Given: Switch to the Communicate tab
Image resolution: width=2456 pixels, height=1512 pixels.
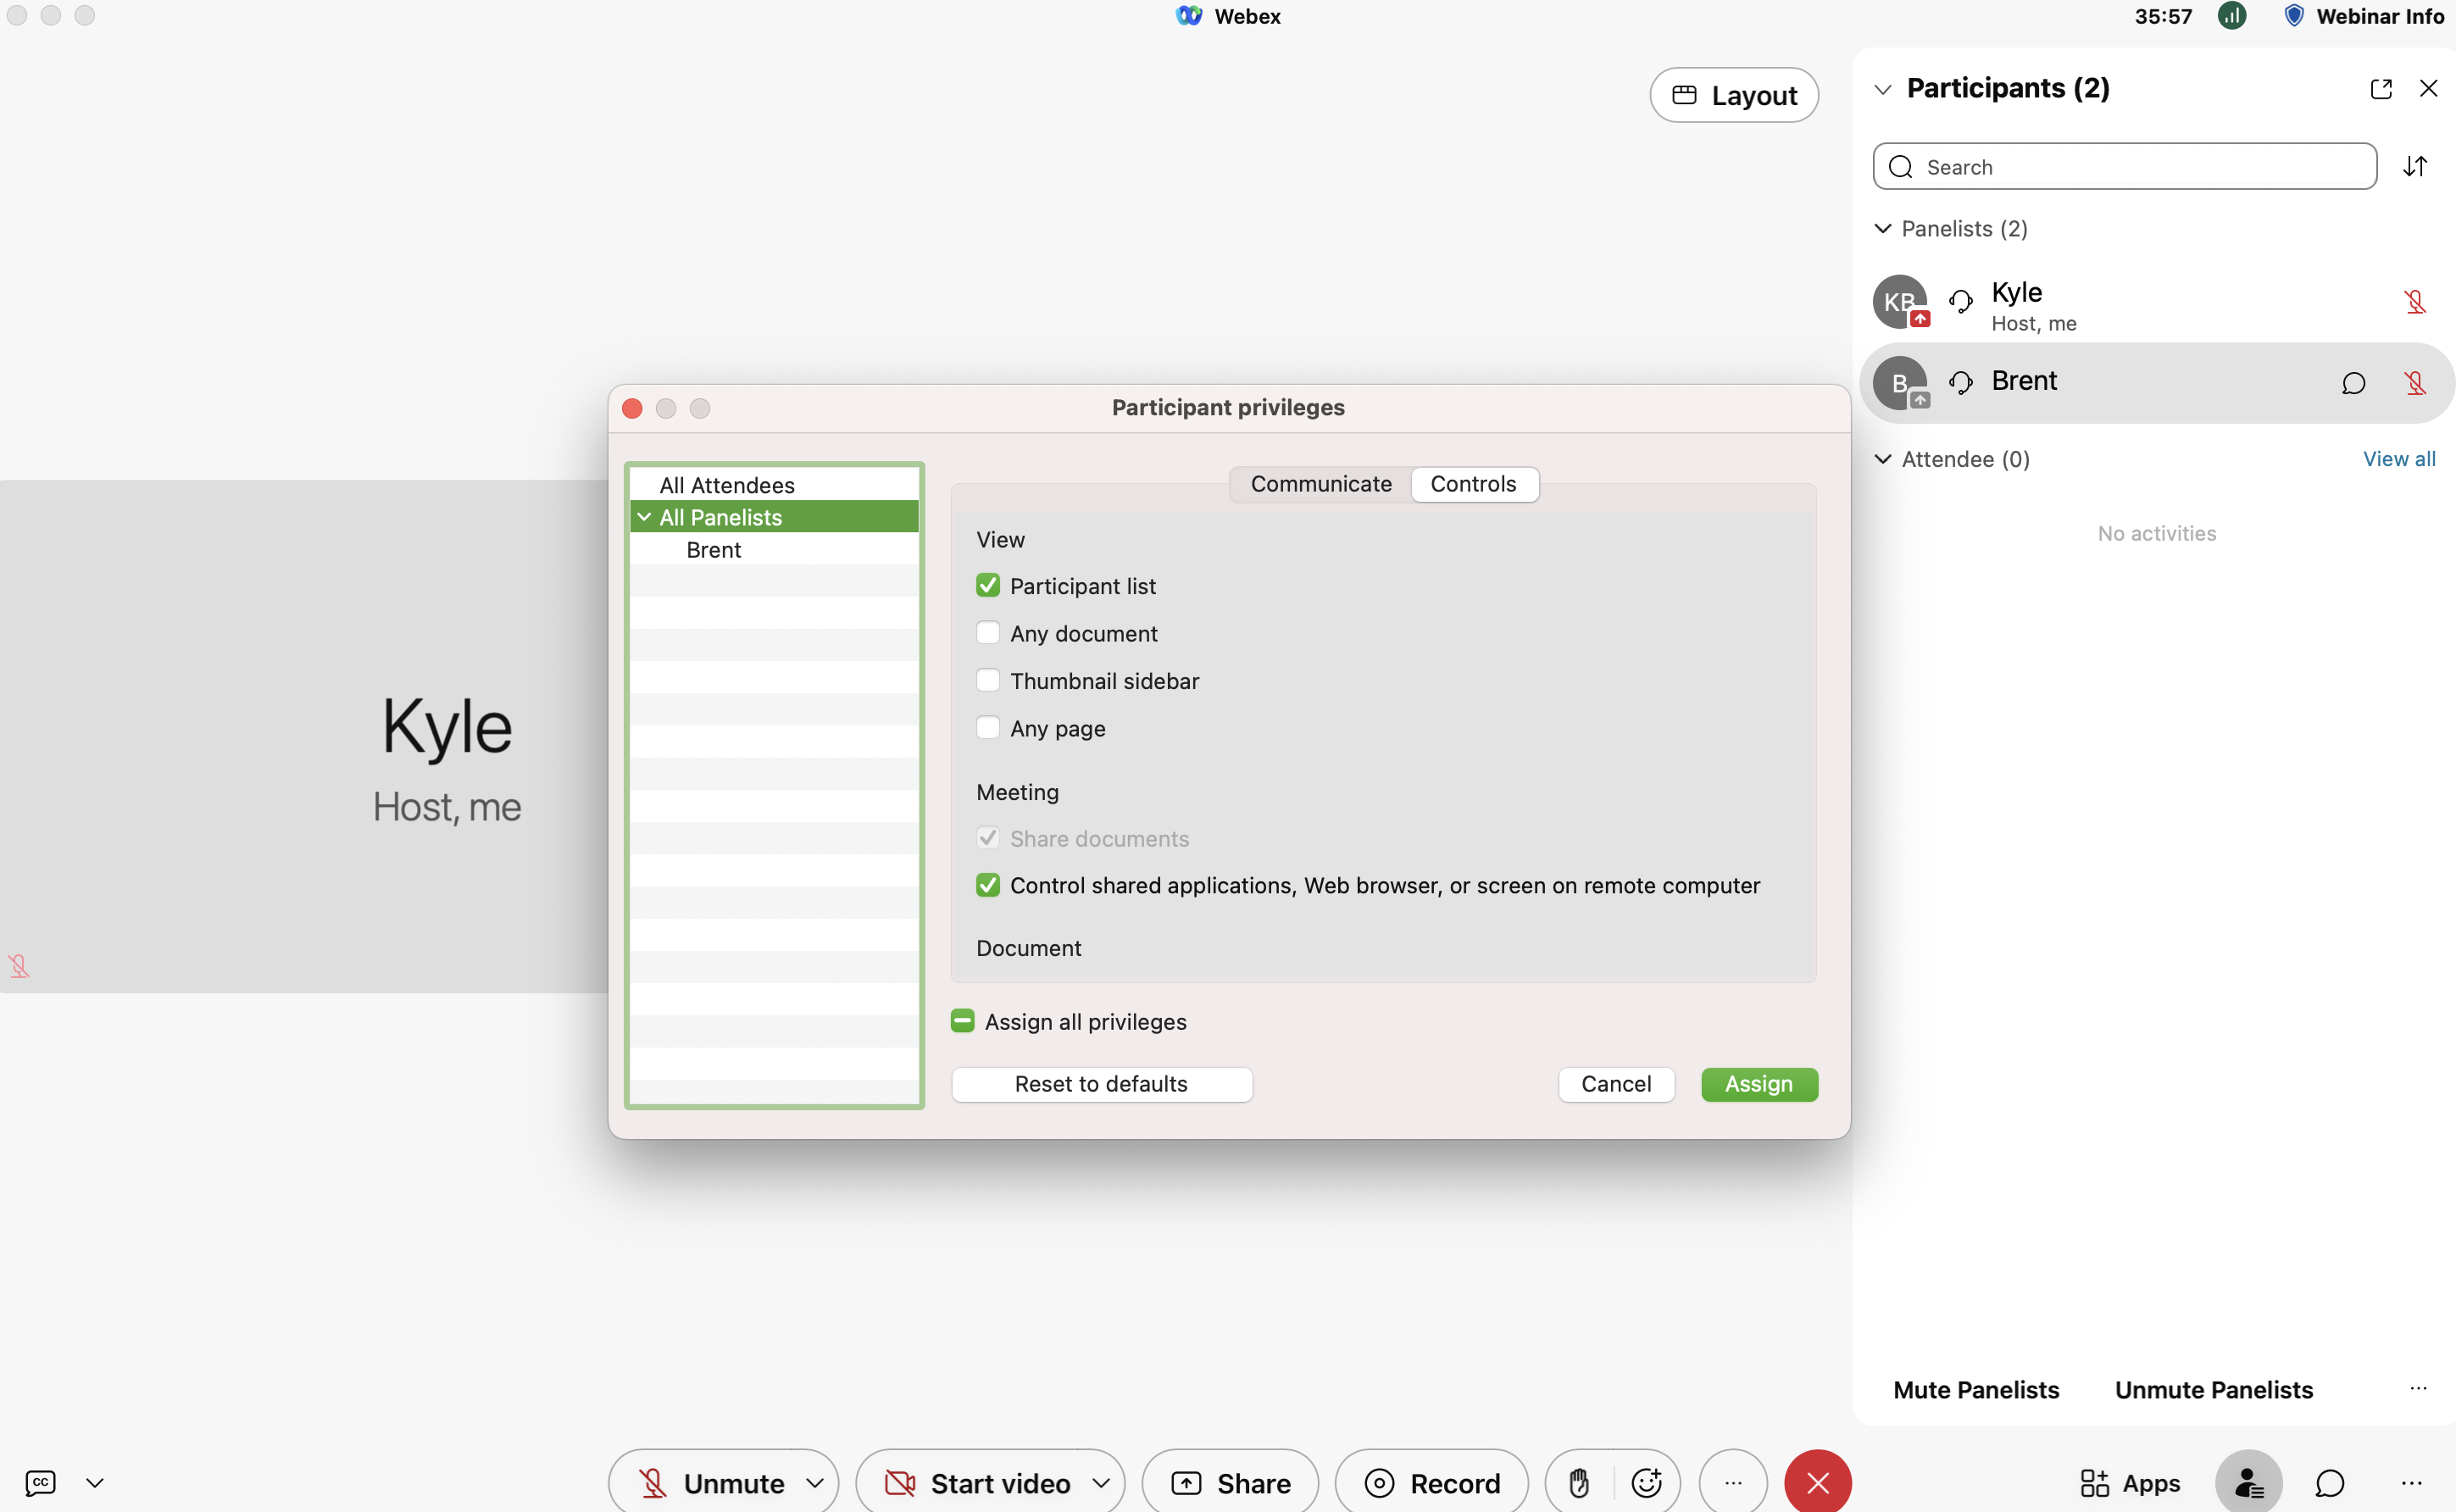Looking at the screenshot, I should coord(1320,484).
